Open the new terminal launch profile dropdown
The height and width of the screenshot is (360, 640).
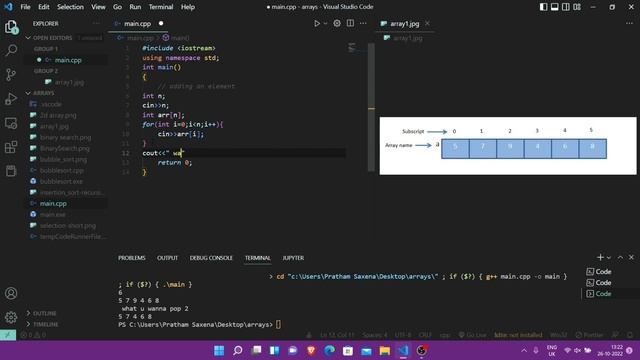(609, 258)
